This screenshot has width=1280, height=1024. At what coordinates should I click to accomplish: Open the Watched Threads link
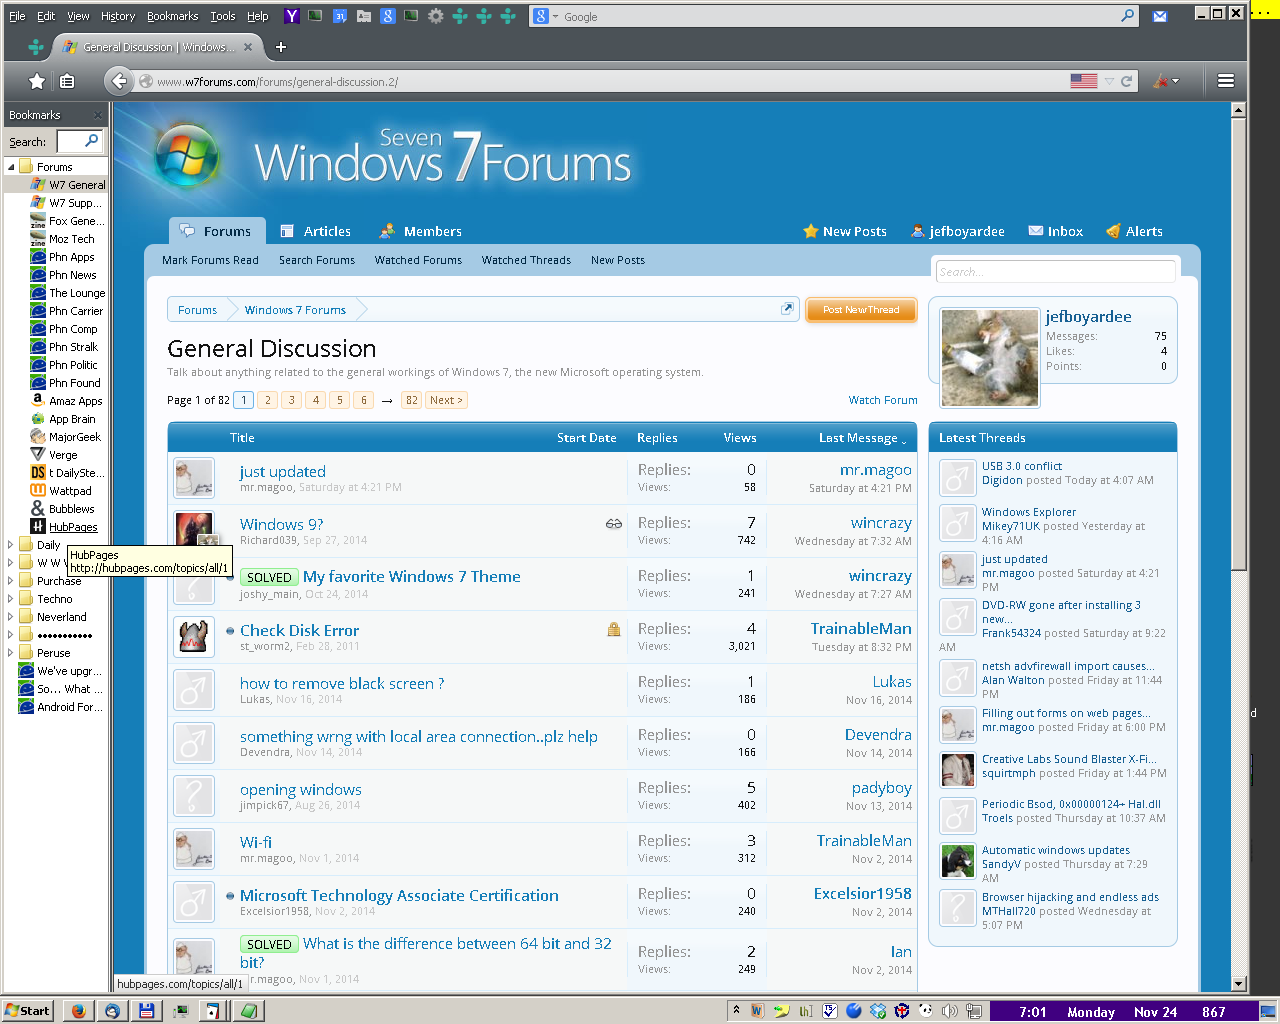[526, 260]
